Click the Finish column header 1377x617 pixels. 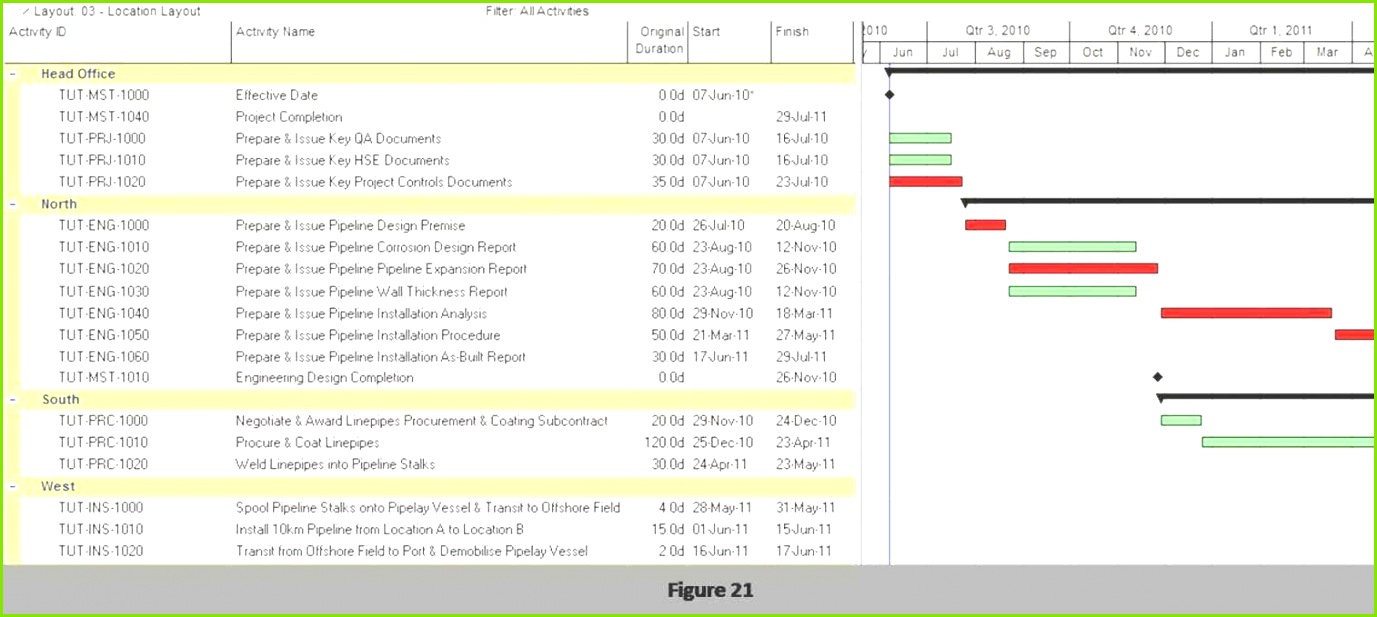(x=791, y=32)
